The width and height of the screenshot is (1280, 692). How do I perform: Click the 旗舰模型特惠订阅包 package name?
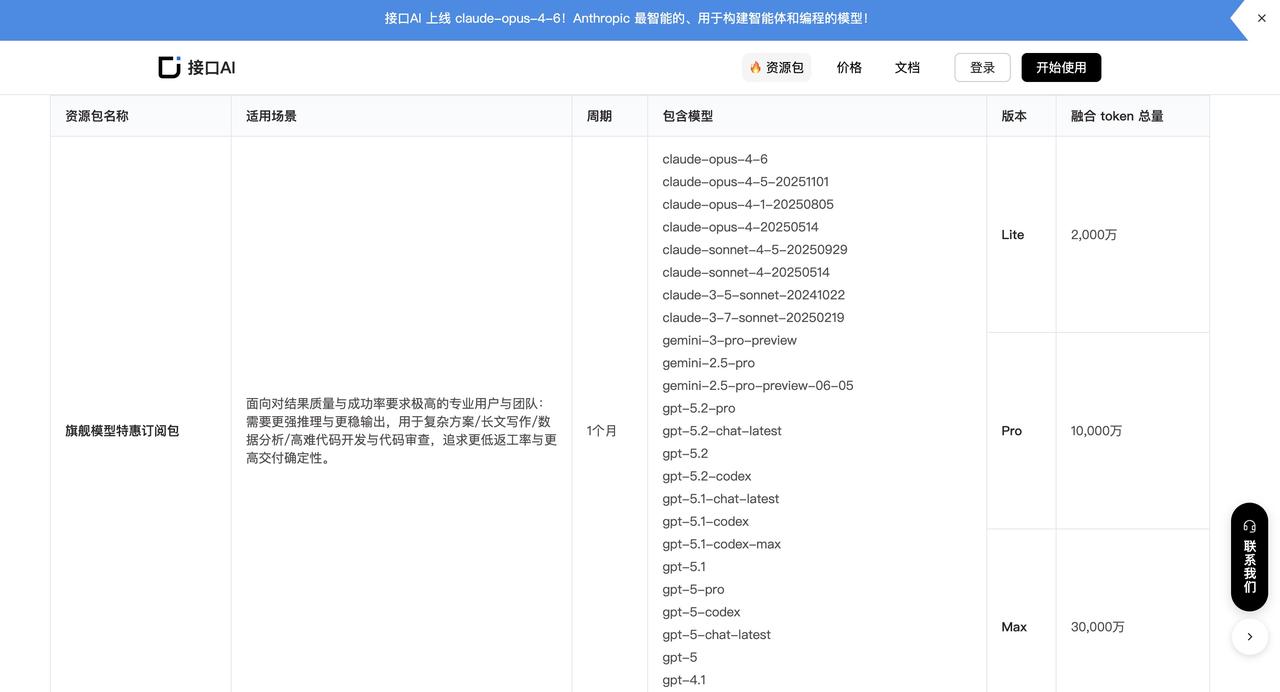click(122, 431)
